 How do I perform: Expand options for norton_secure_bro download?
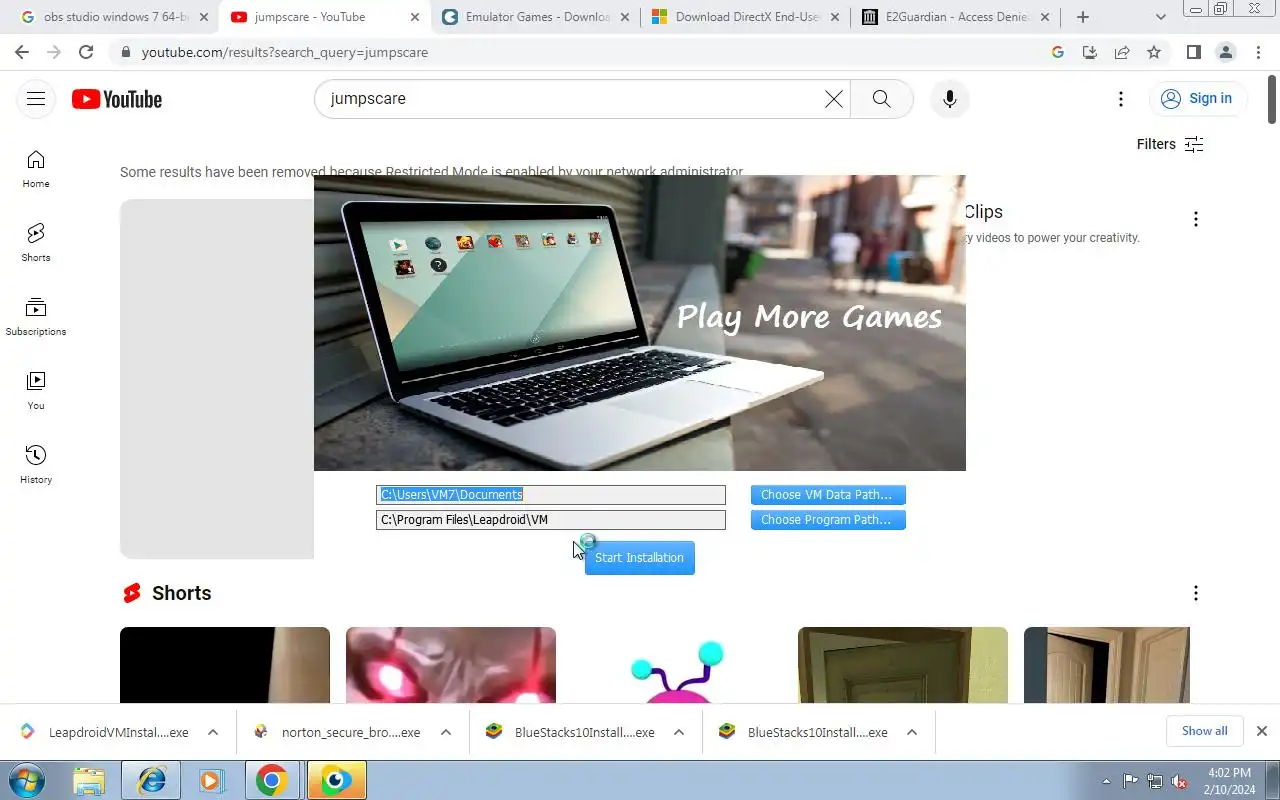pyautogui.click(x=446, y=732)
